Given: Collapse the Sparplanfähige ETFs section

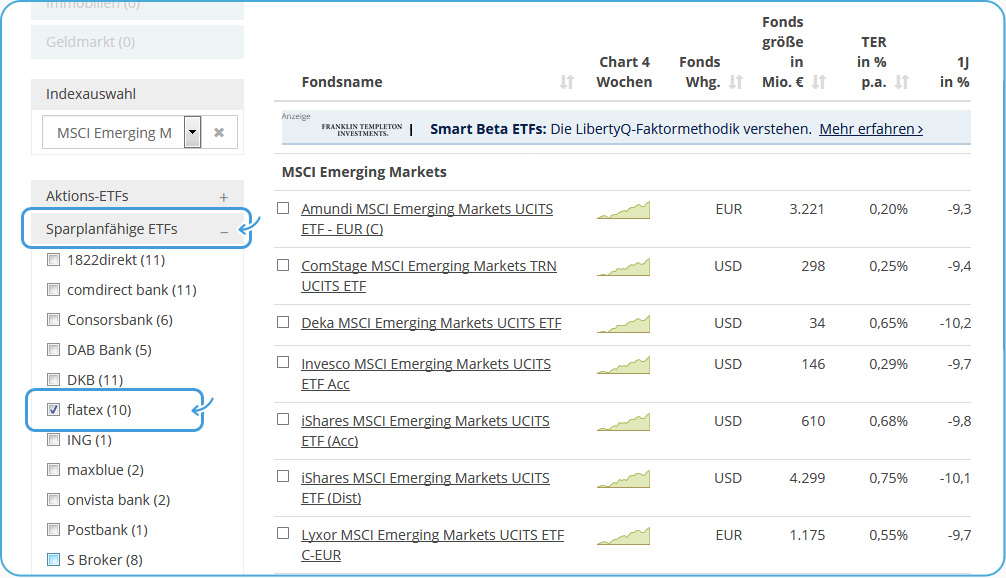Looking at the screenshot, I should tap(224, 231).
